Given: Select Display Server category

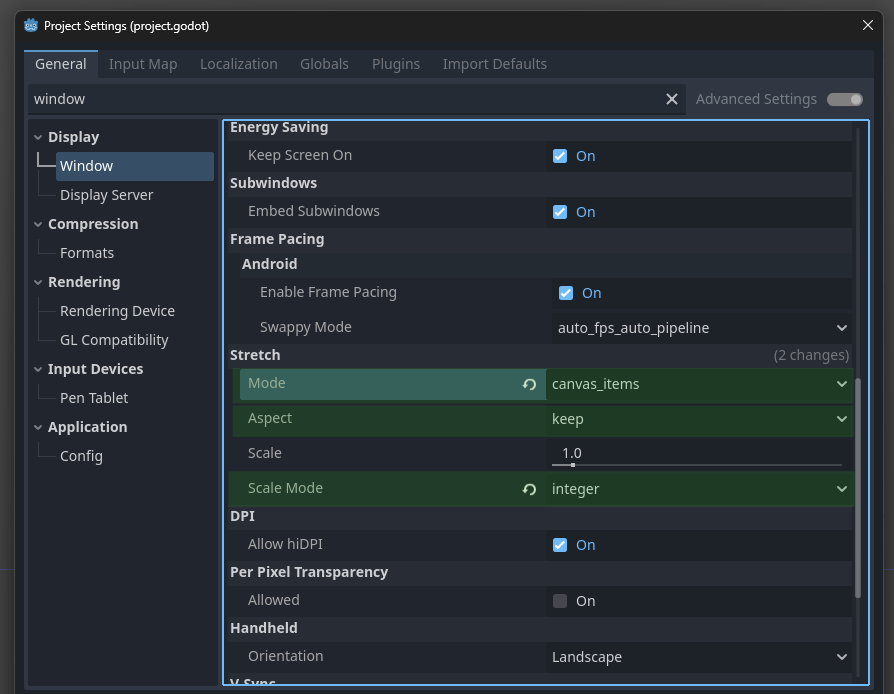Looking at the screenshot, I should click(107, 195).
